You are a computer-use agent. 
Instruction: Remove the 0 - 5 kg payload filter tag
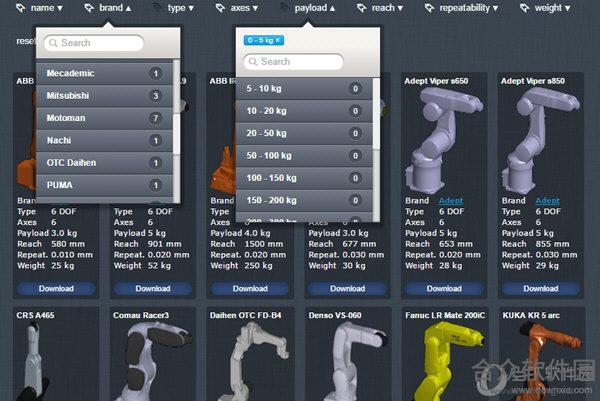278,40
